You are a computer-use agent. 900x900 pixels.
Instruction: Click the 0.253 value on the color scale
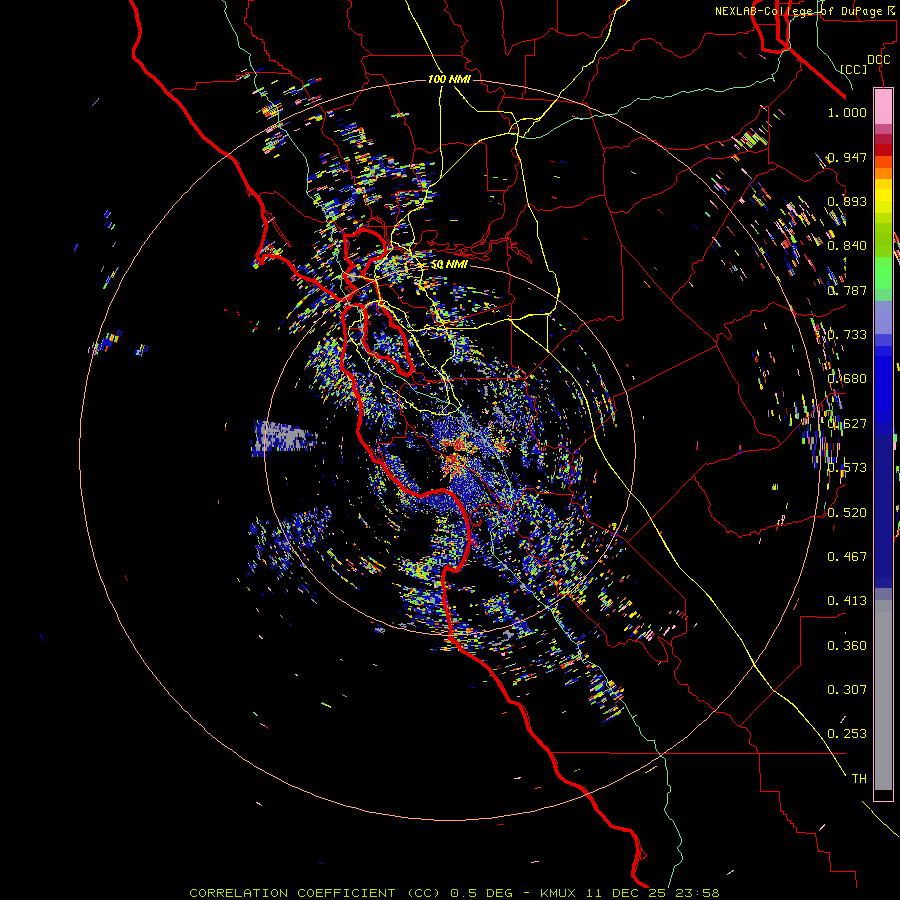tap(847, 734)
